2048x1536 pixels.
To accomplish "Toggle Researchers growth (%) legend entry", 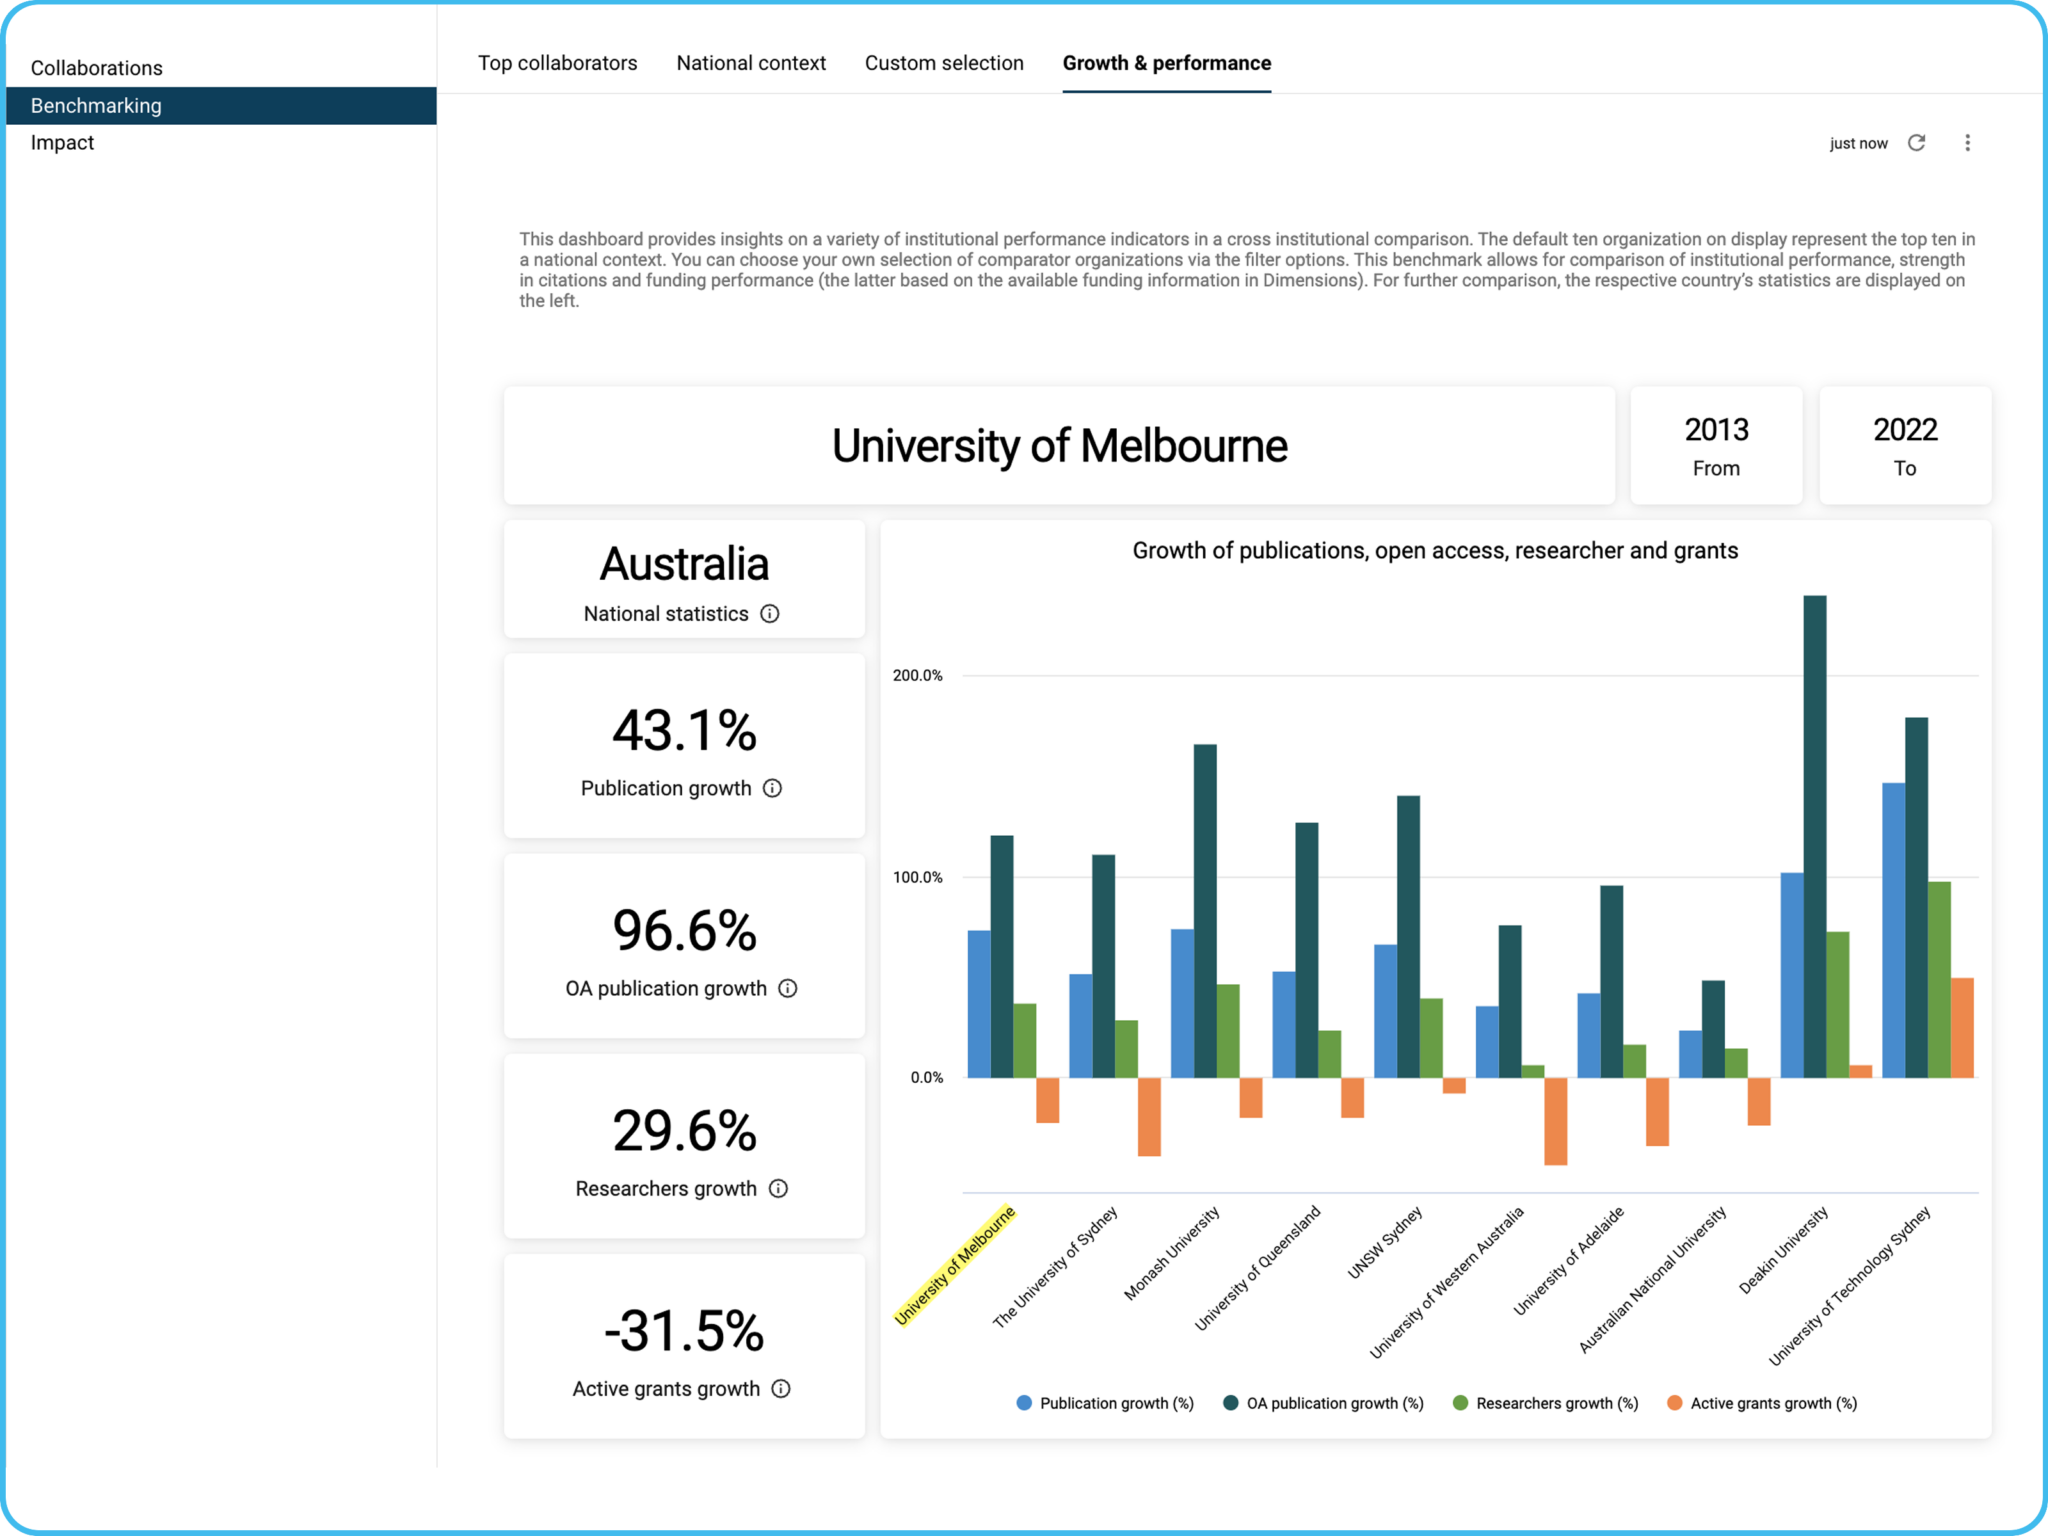I will point(1545,1403).
